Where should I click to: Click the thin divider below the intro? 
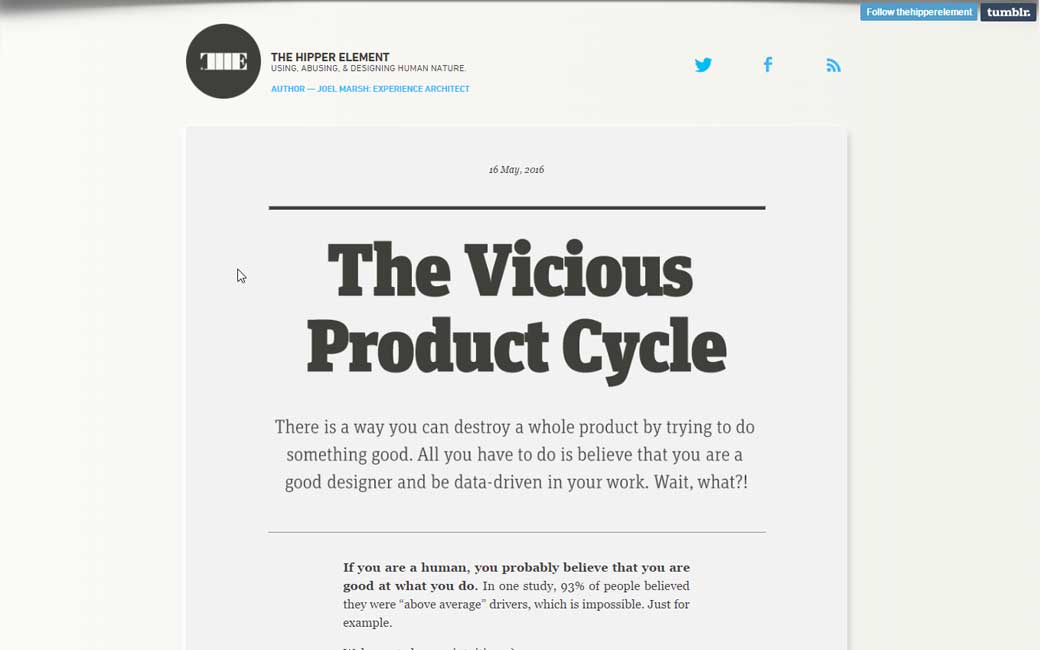[x=516, y=532]
